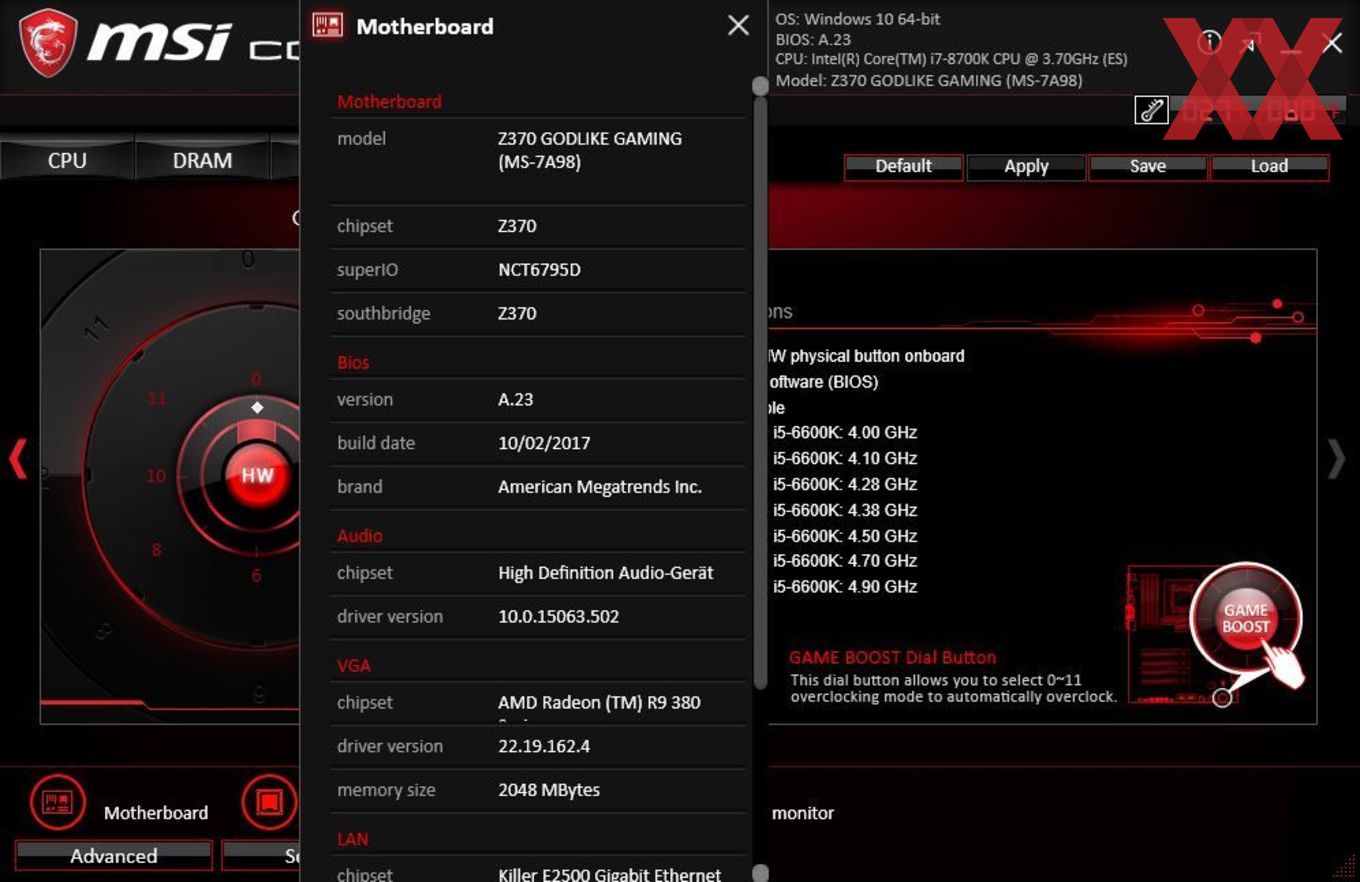Image resolution: width=1360 pixels, height=882 pixels.
Task: Select red level 11 on the inner dial
Action: [x=156, y=398]
